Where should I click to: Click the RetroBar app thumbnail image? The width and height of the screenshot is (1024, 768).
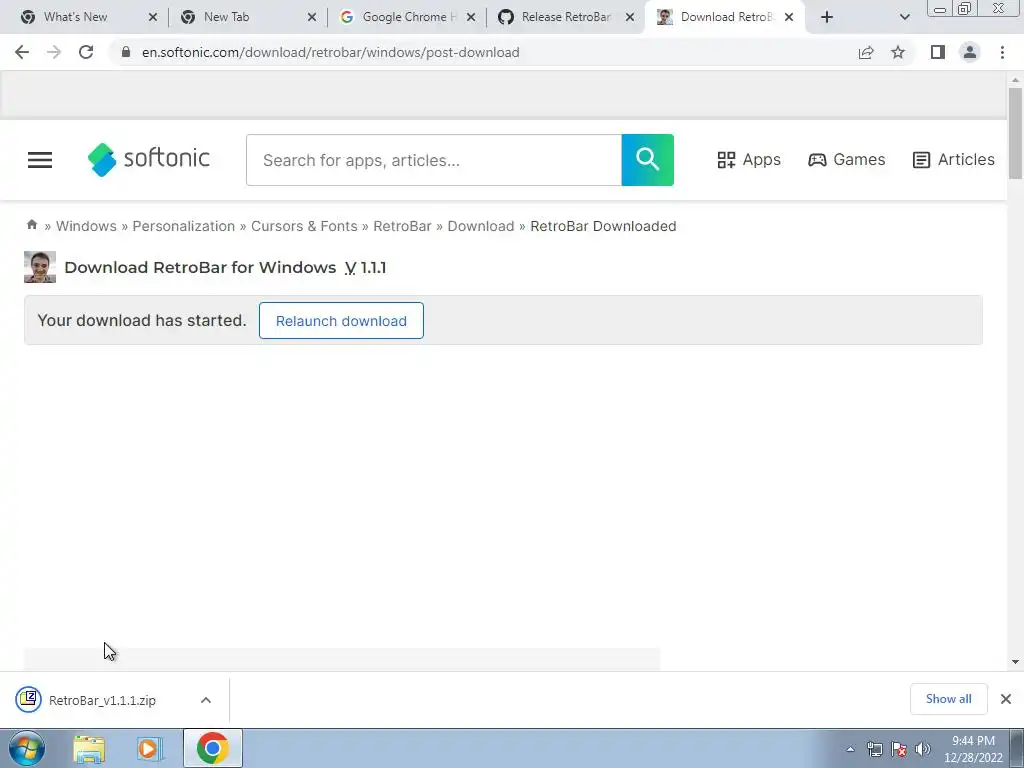coord(40,267)
